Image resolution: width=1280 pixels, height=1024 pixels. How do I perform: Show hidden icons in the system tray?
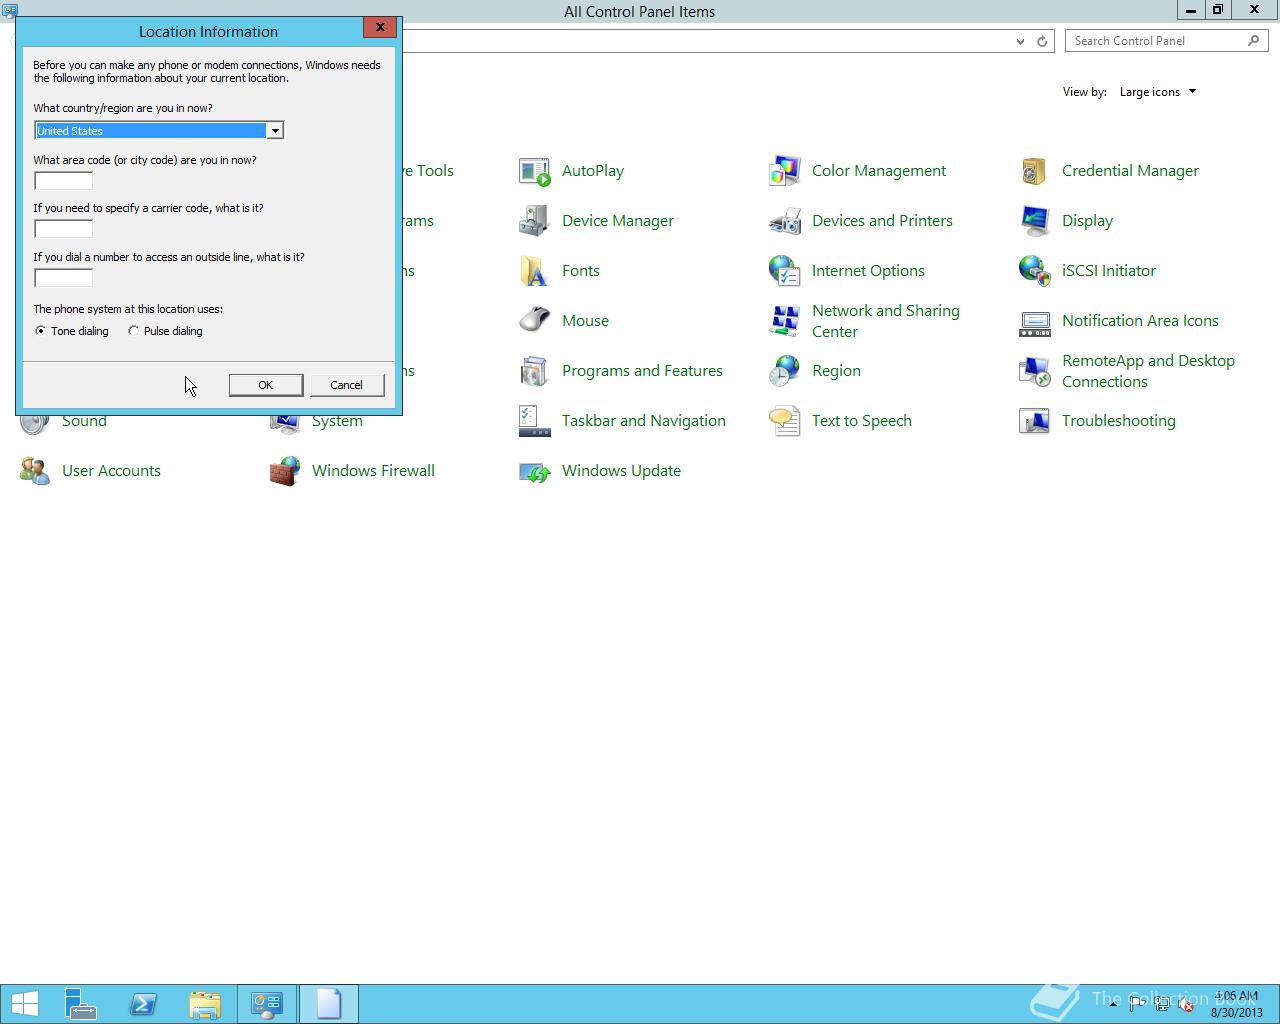1113,1005
